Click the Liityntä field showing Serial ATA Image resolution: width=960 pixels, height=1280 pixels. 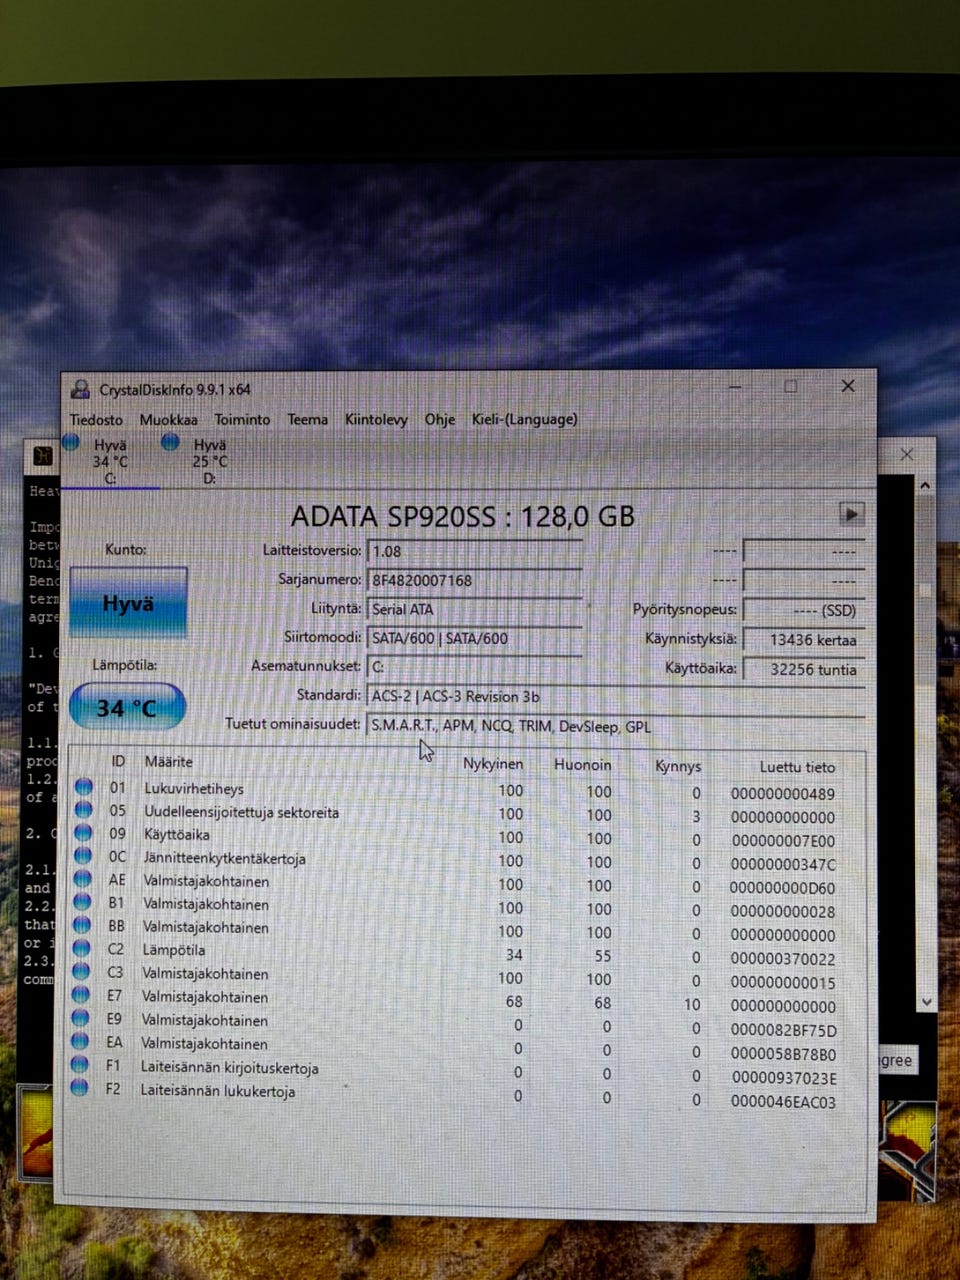coord(475,609)
